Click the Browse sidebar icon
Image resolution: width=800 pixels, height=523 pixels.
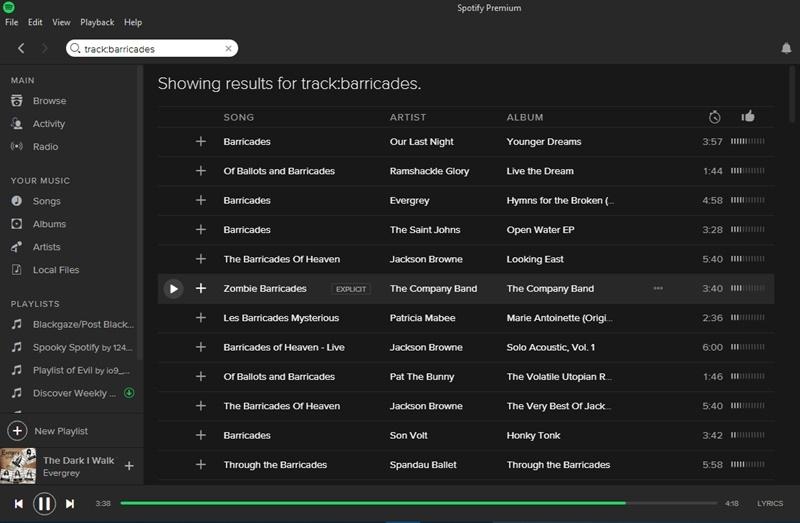[x=17, y=101]
